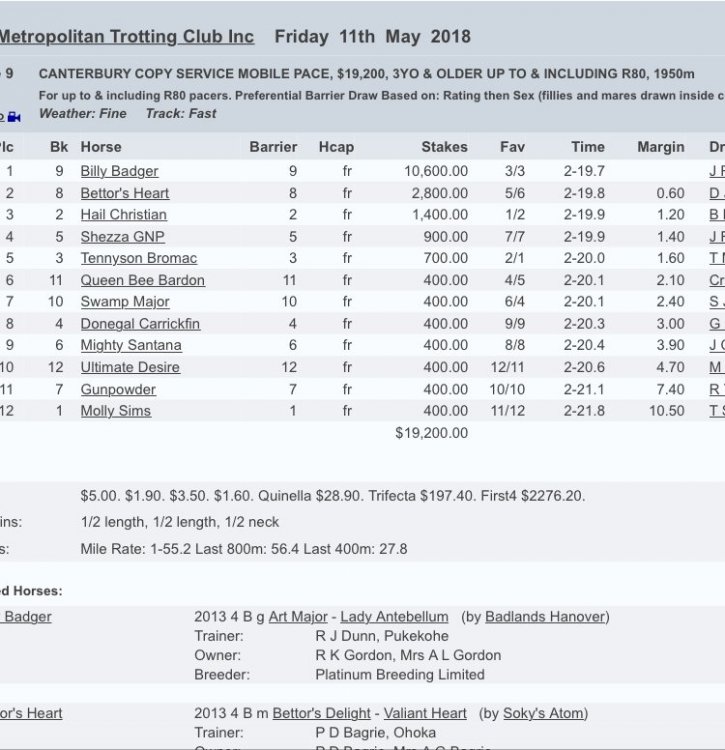
Task: Click the Donegal Carrickfin link
Action: pos(140,324)
